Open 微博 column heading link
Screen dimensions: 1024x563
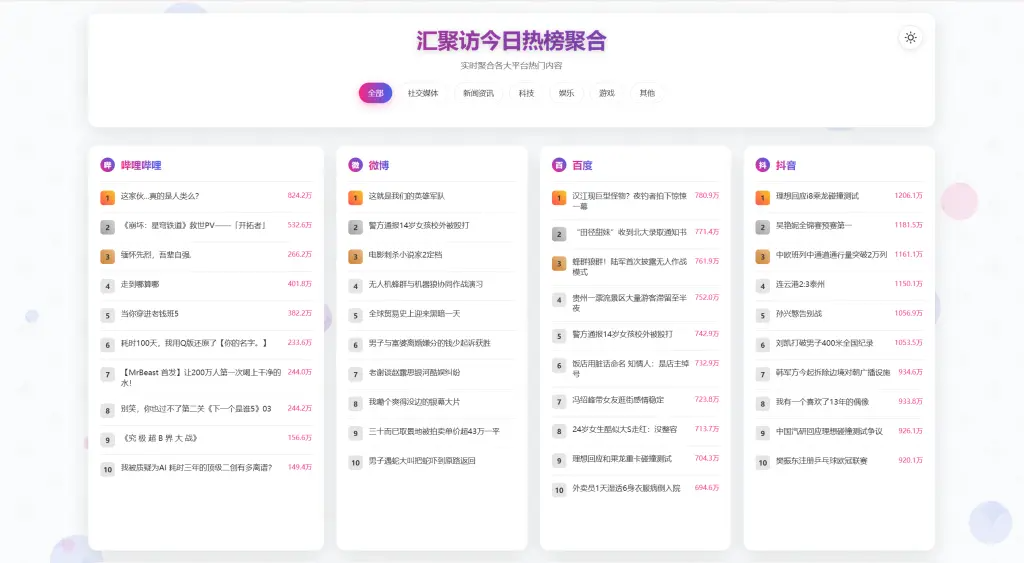[x=379, y=165]
